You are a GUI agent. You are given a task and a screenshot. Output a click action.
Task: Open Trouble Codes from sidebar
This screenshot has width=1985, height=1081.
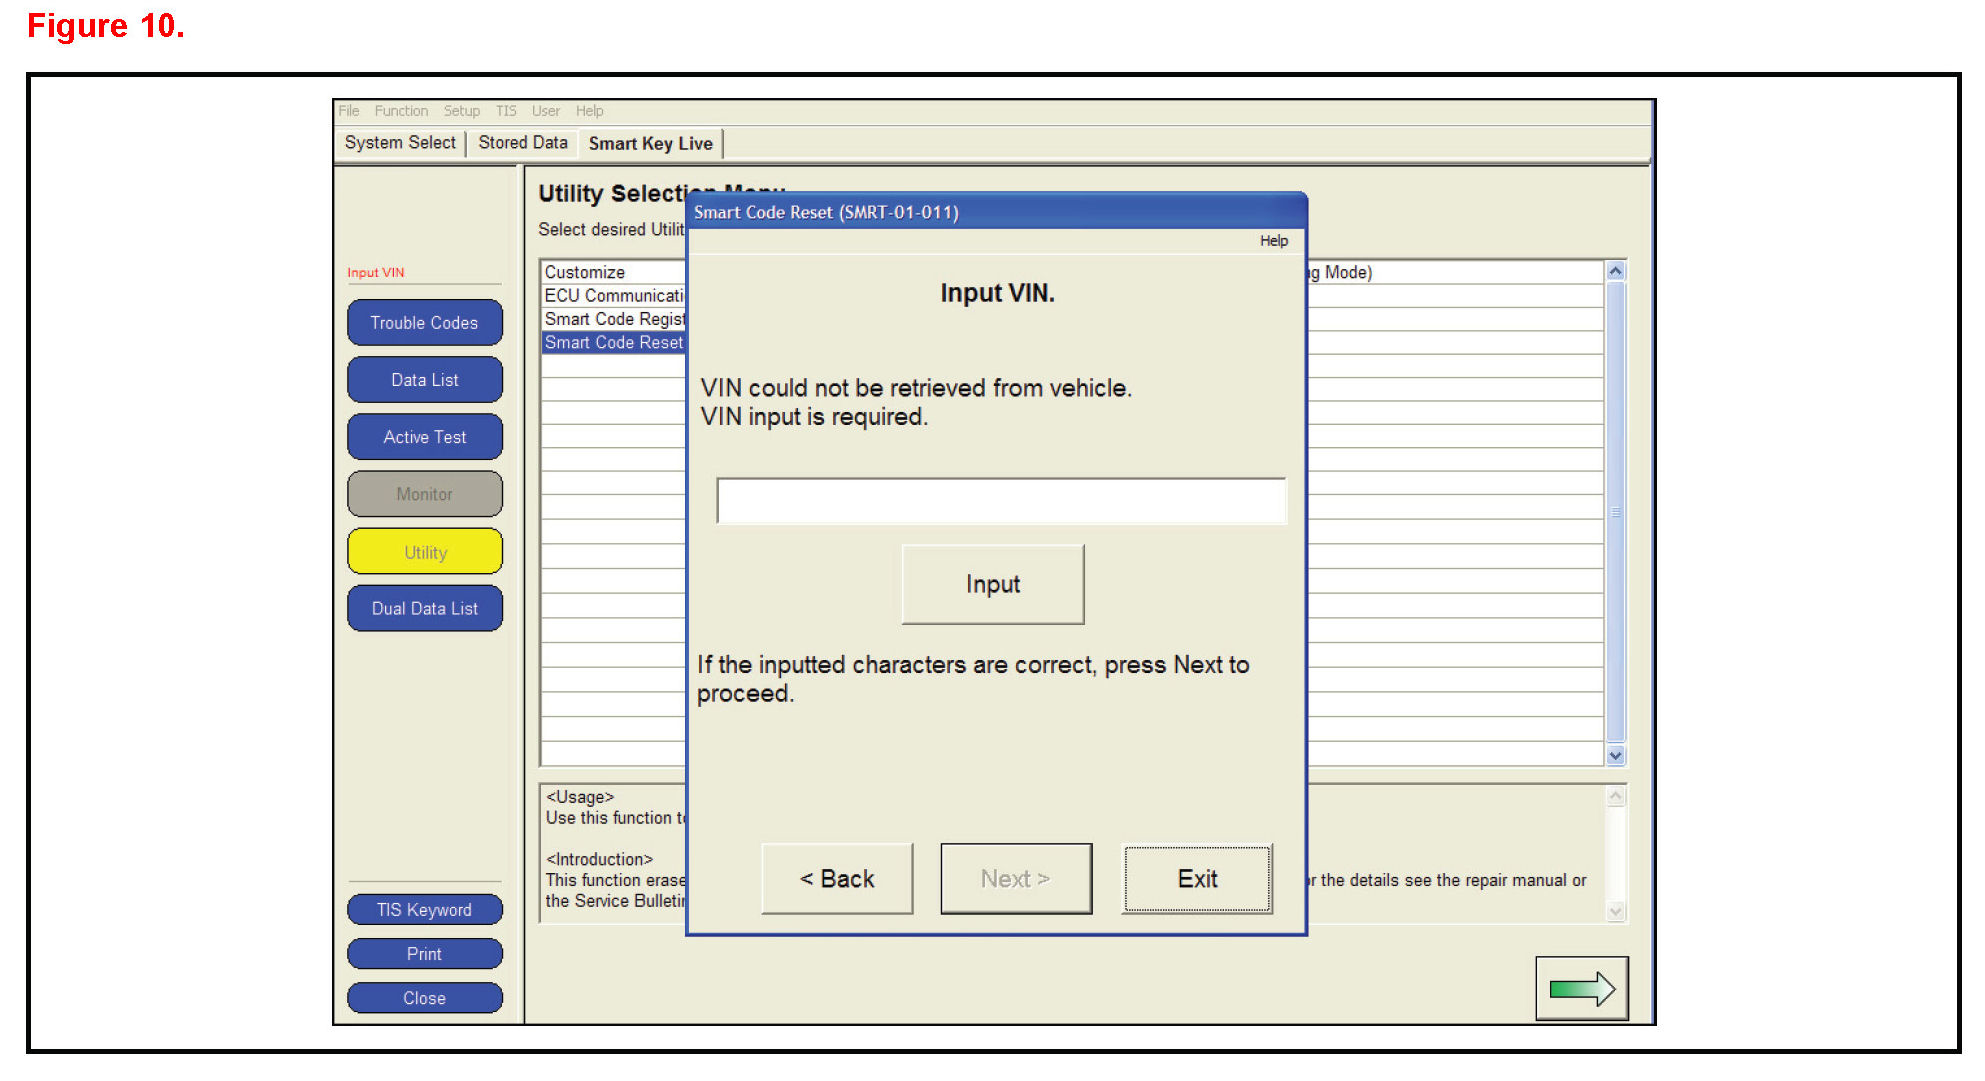point(424,323)
